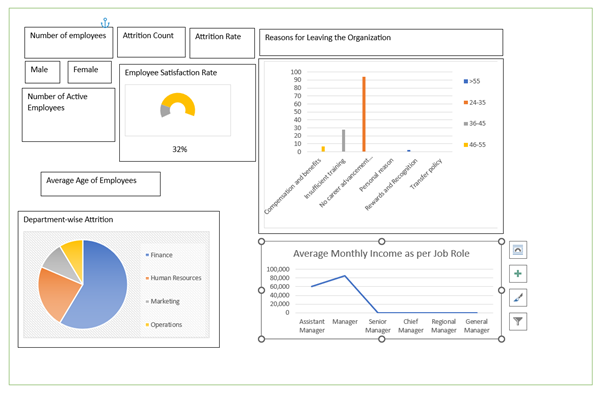This screenshot has height=394, width=602.
Task: Click the 24-35 legend entry
Action: coord(475,103)
